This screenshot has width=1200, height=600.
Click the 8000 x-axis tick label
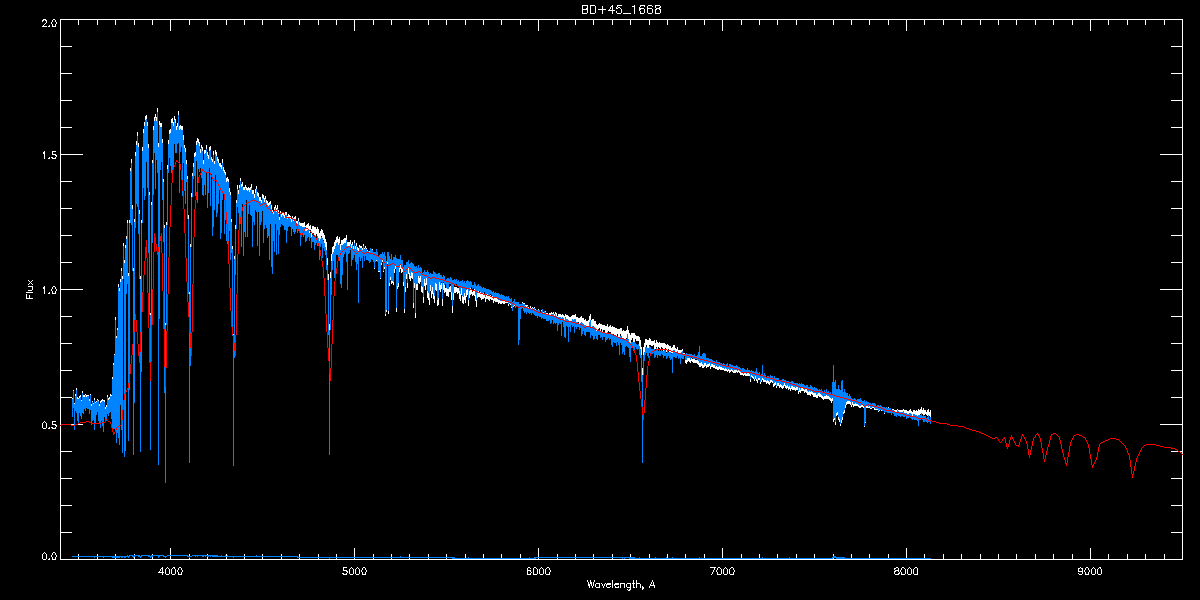click(x=906, y=572)
